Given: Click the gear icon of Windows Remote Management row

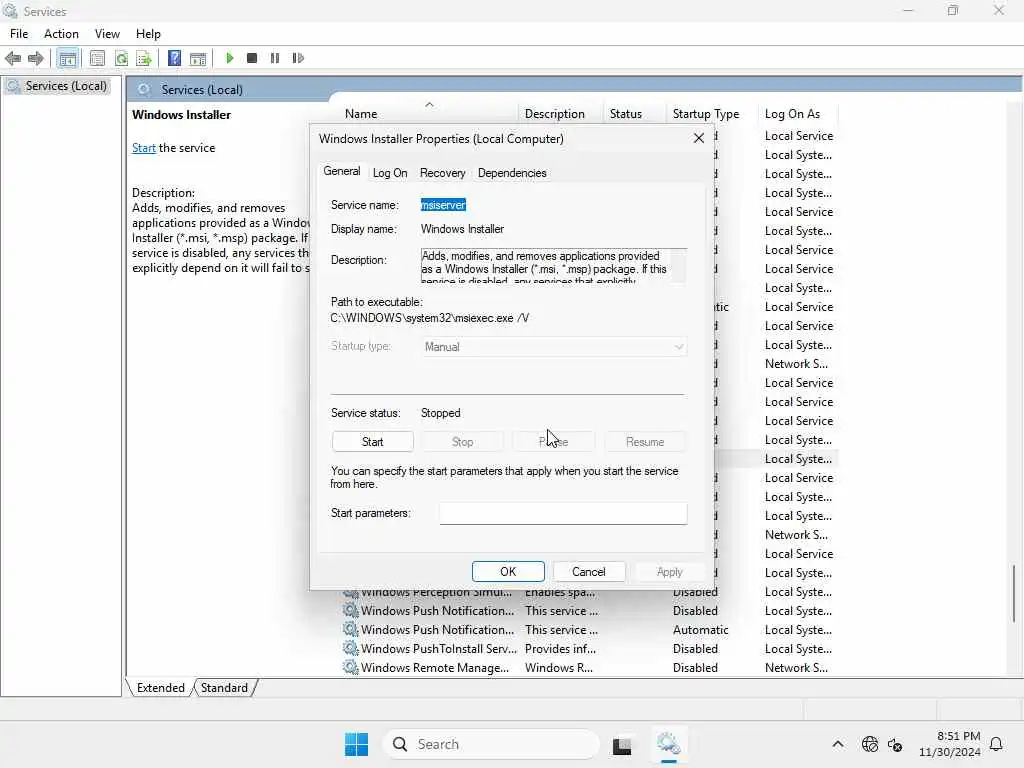Looking at the screenshot, I should tap(351, 667).
